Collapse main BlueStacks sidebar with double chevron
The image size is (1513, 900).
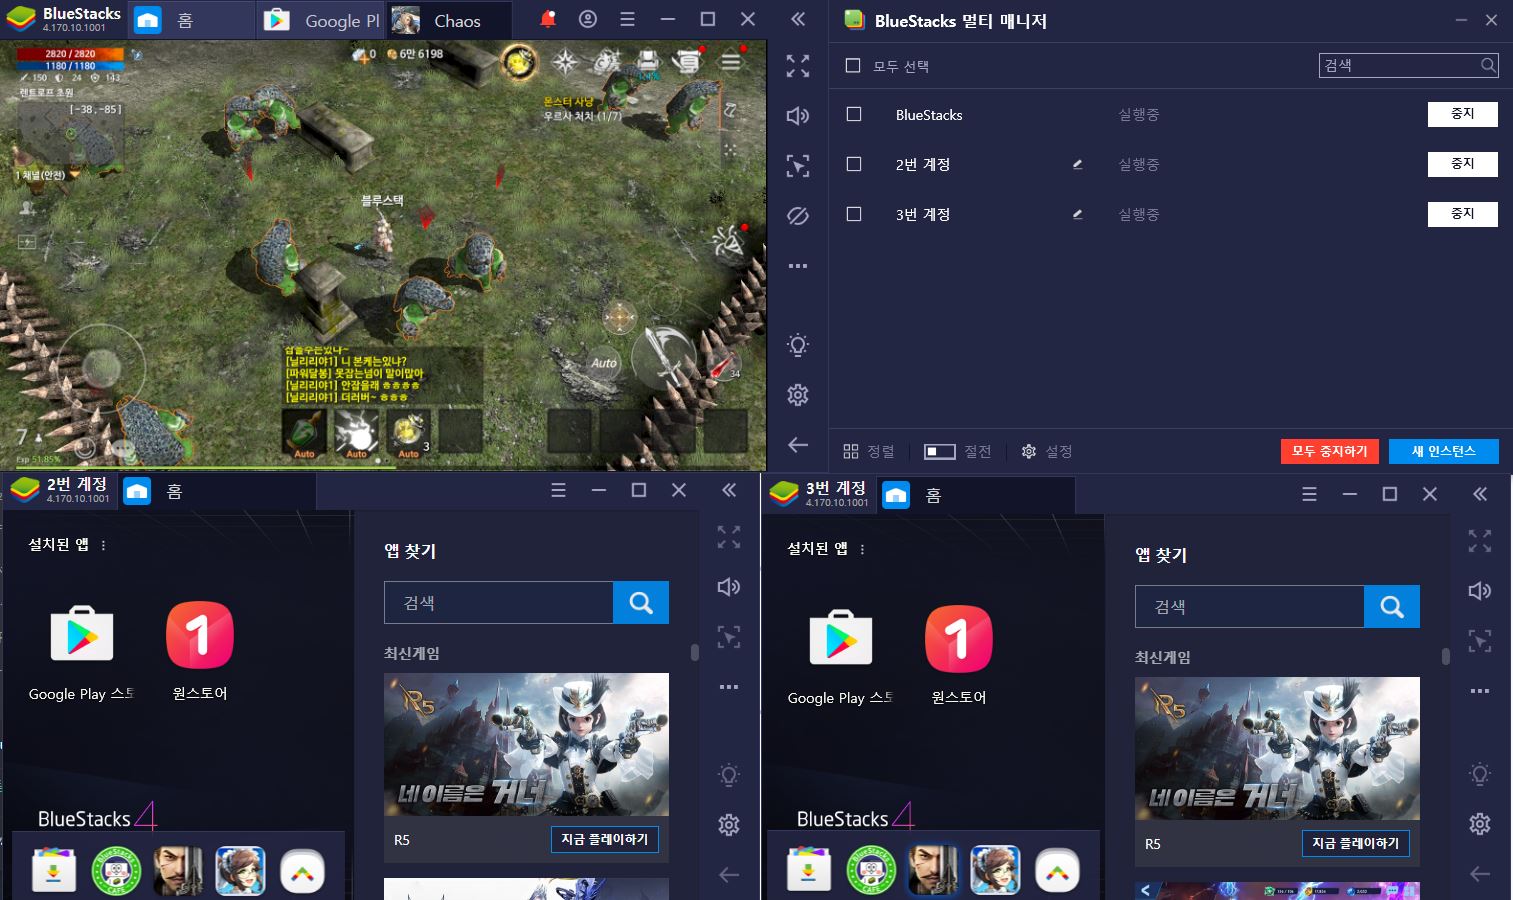point(798,19)
